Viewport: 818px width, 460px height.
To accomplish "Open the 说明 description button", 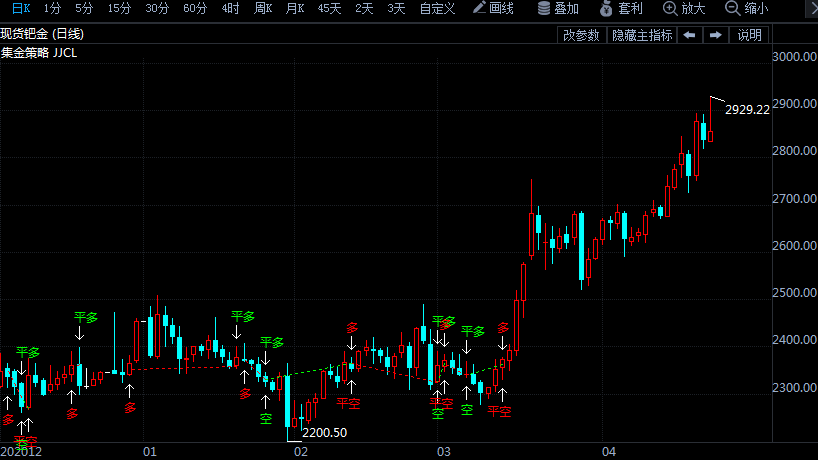I will click(750, 35).
